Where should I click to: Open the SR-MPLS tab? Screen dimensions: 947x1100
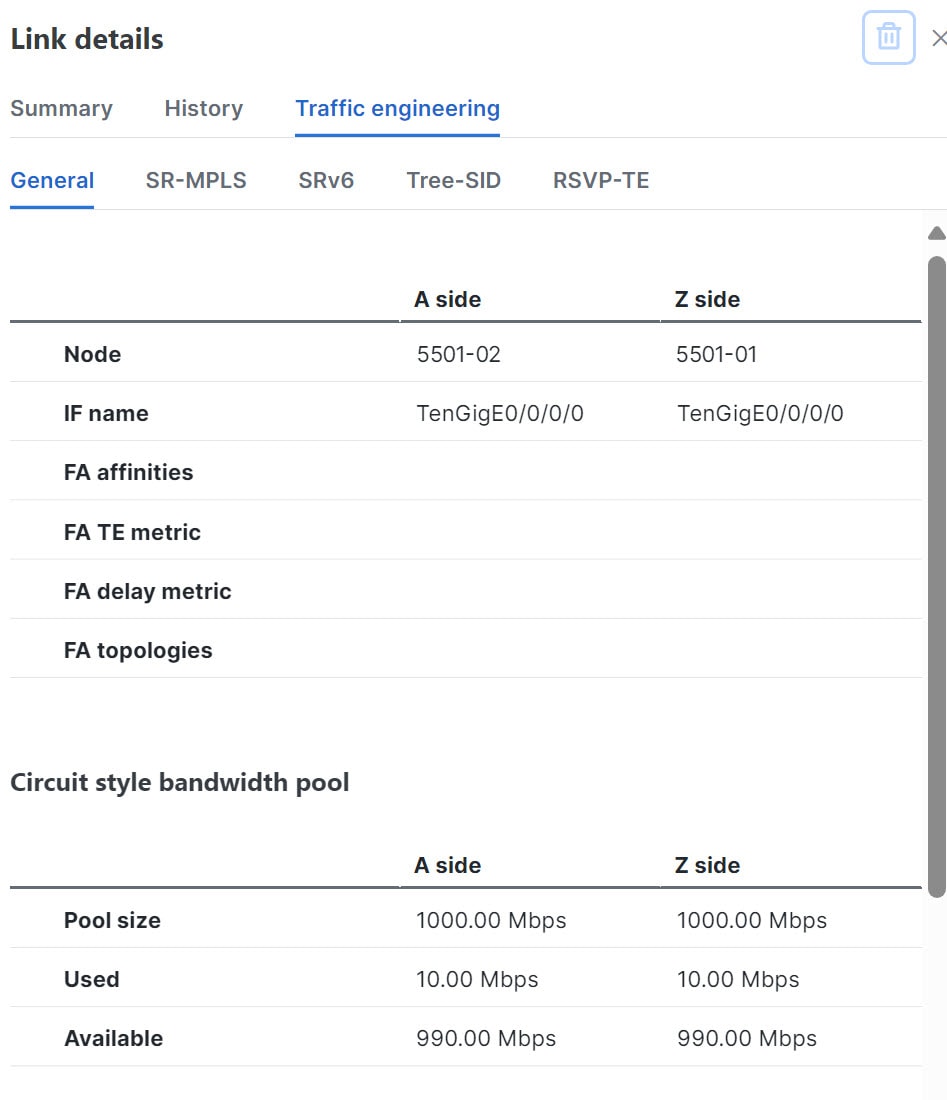[195, 180]
